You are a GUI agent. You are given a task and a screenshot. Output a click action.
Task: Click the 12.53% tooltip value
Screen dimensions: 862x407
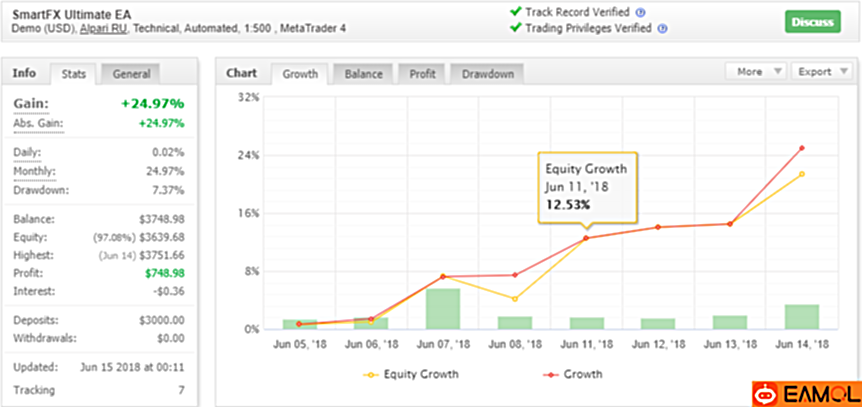(568, 205)
